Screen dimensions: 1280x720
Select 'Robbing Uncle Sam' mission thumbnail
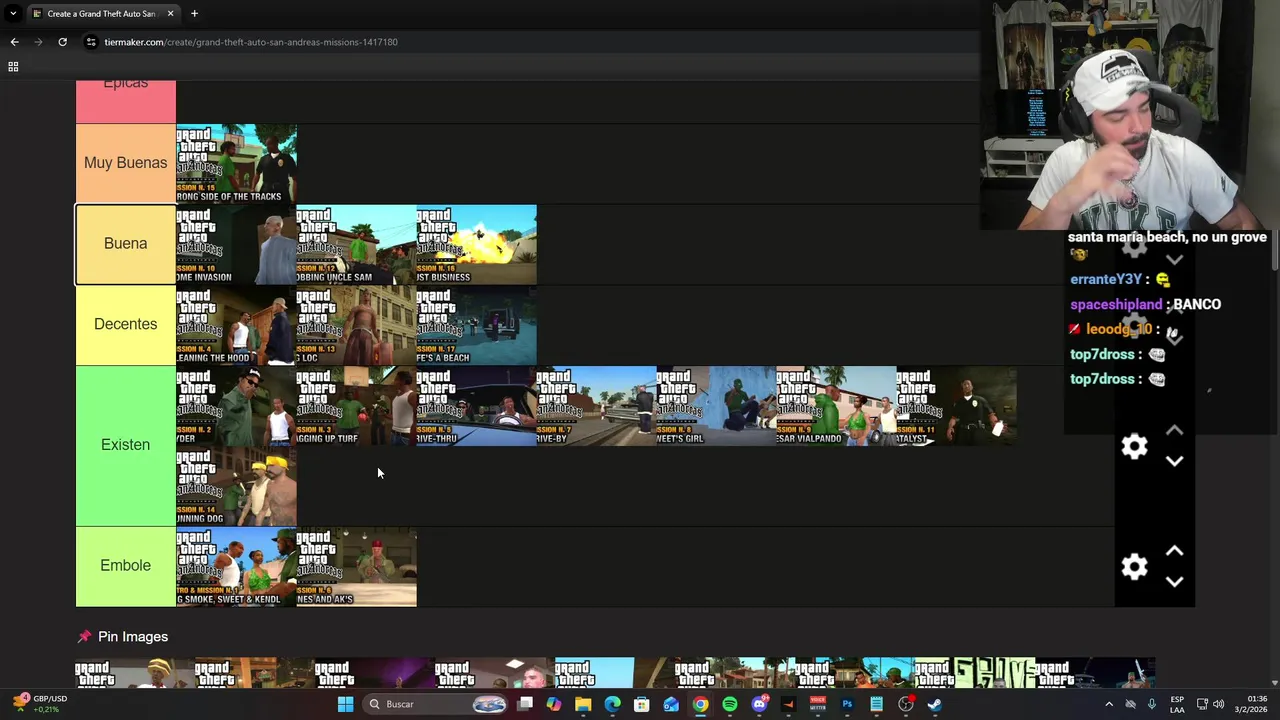356,245
